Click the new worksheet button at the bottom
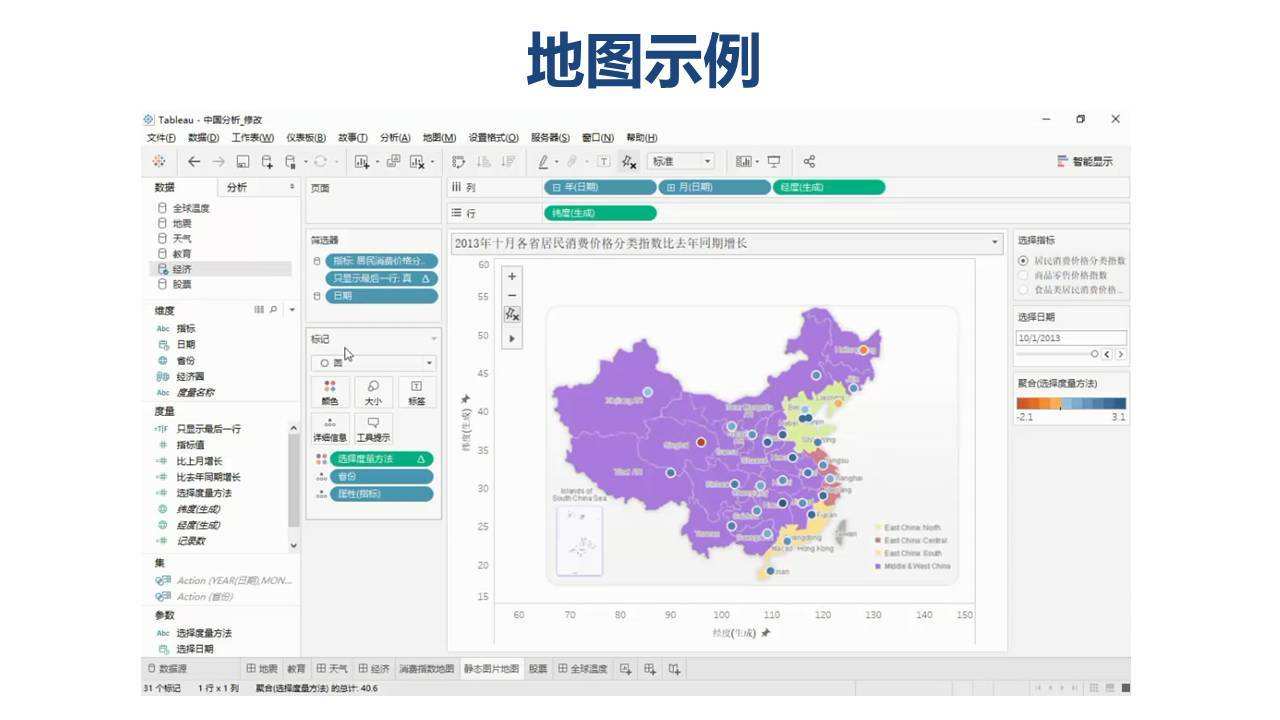This screenshot has width=1280, height=720. (623, 667)
